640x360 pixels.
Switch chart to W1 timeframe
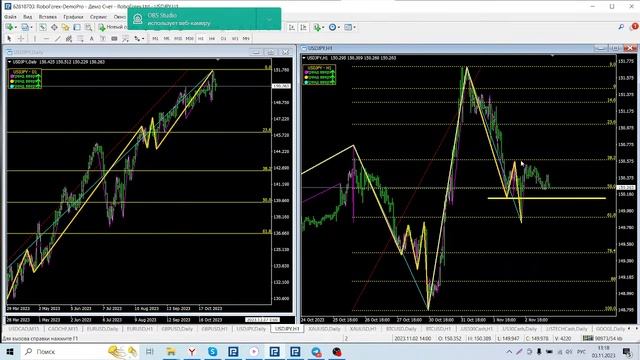click(x=235, y=38)
